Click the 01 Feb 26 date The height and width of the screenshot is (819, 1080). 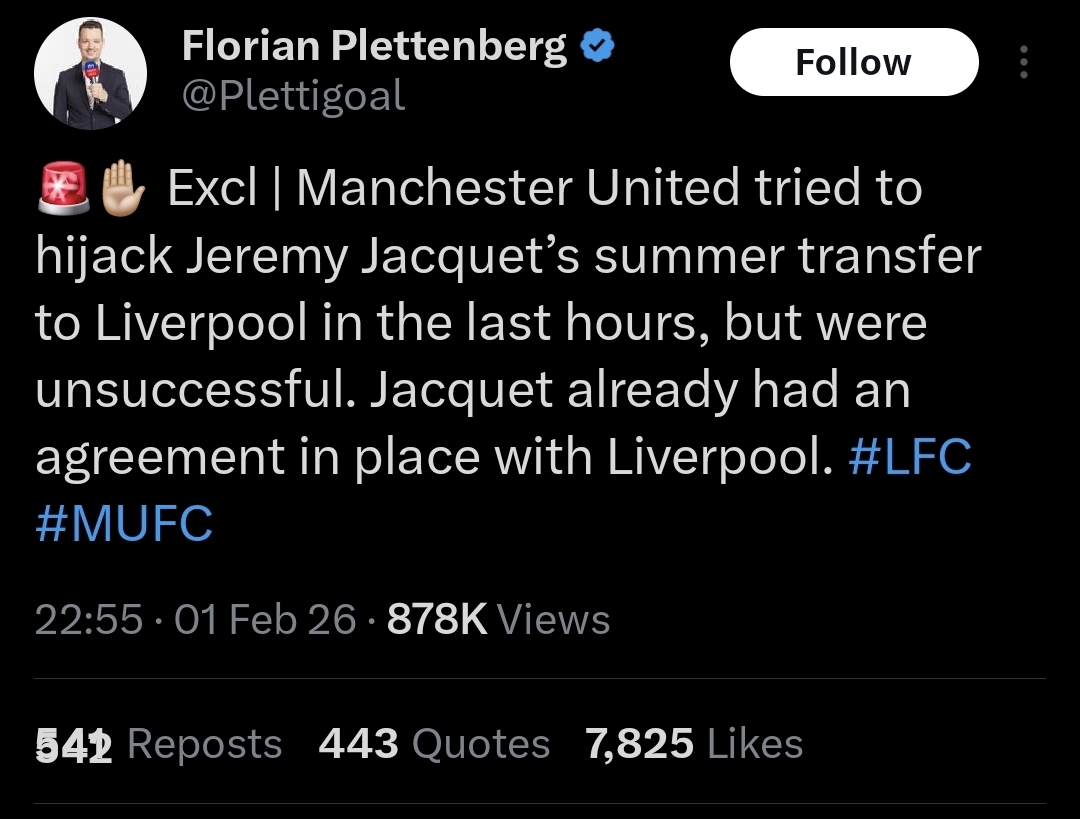point(265,620)
